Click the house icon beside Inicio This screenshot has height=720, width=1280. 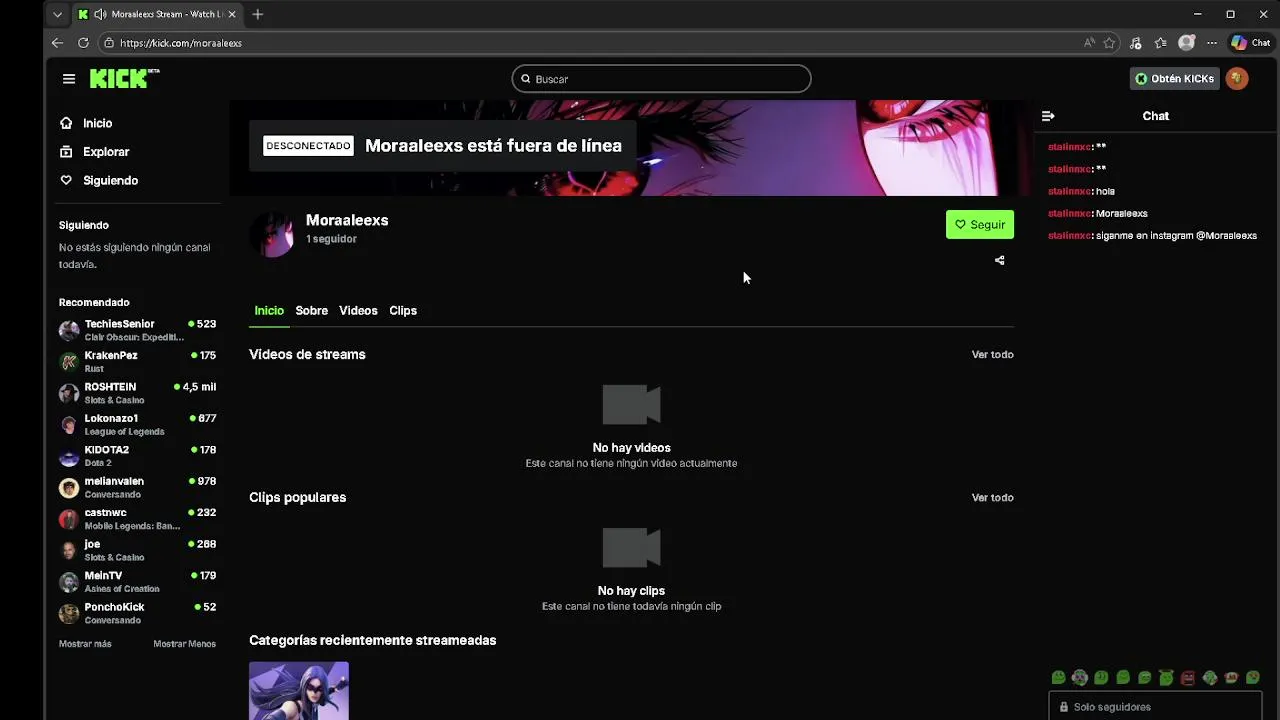click(x=66, y=123)
